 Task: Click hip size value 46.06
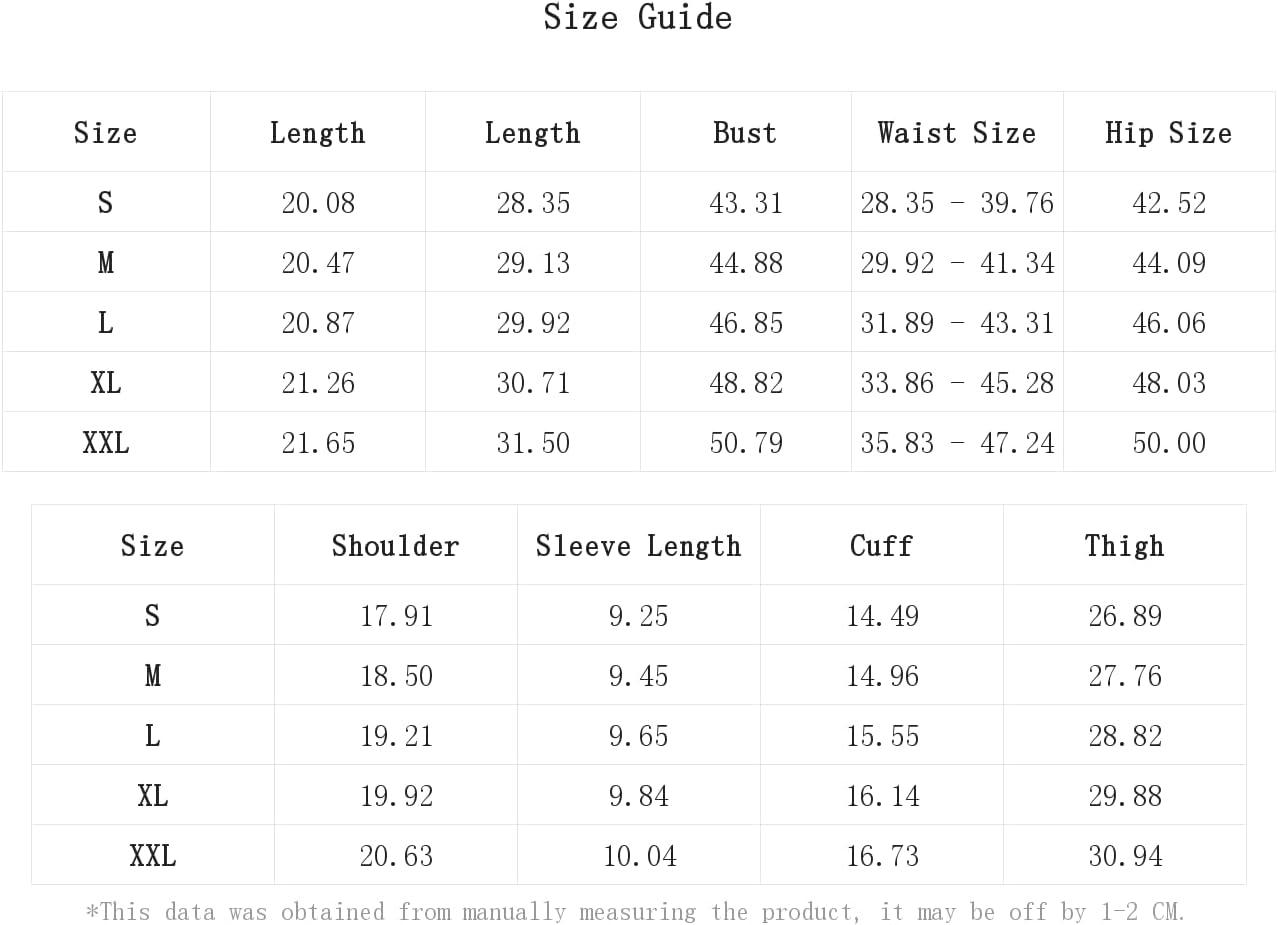pos(1169,323)
